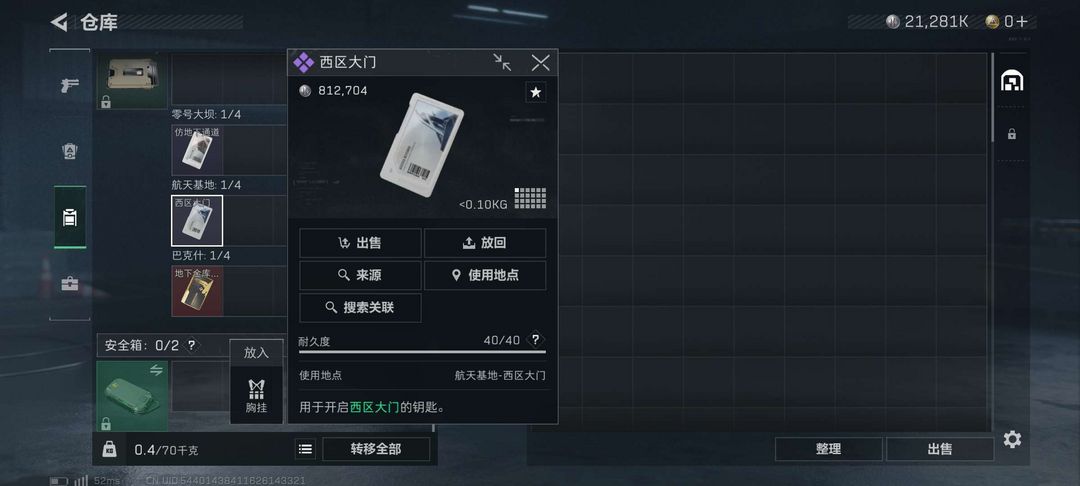Go back using the warehouse arrow
1080x486 pixels.
[x=59, y=22]
